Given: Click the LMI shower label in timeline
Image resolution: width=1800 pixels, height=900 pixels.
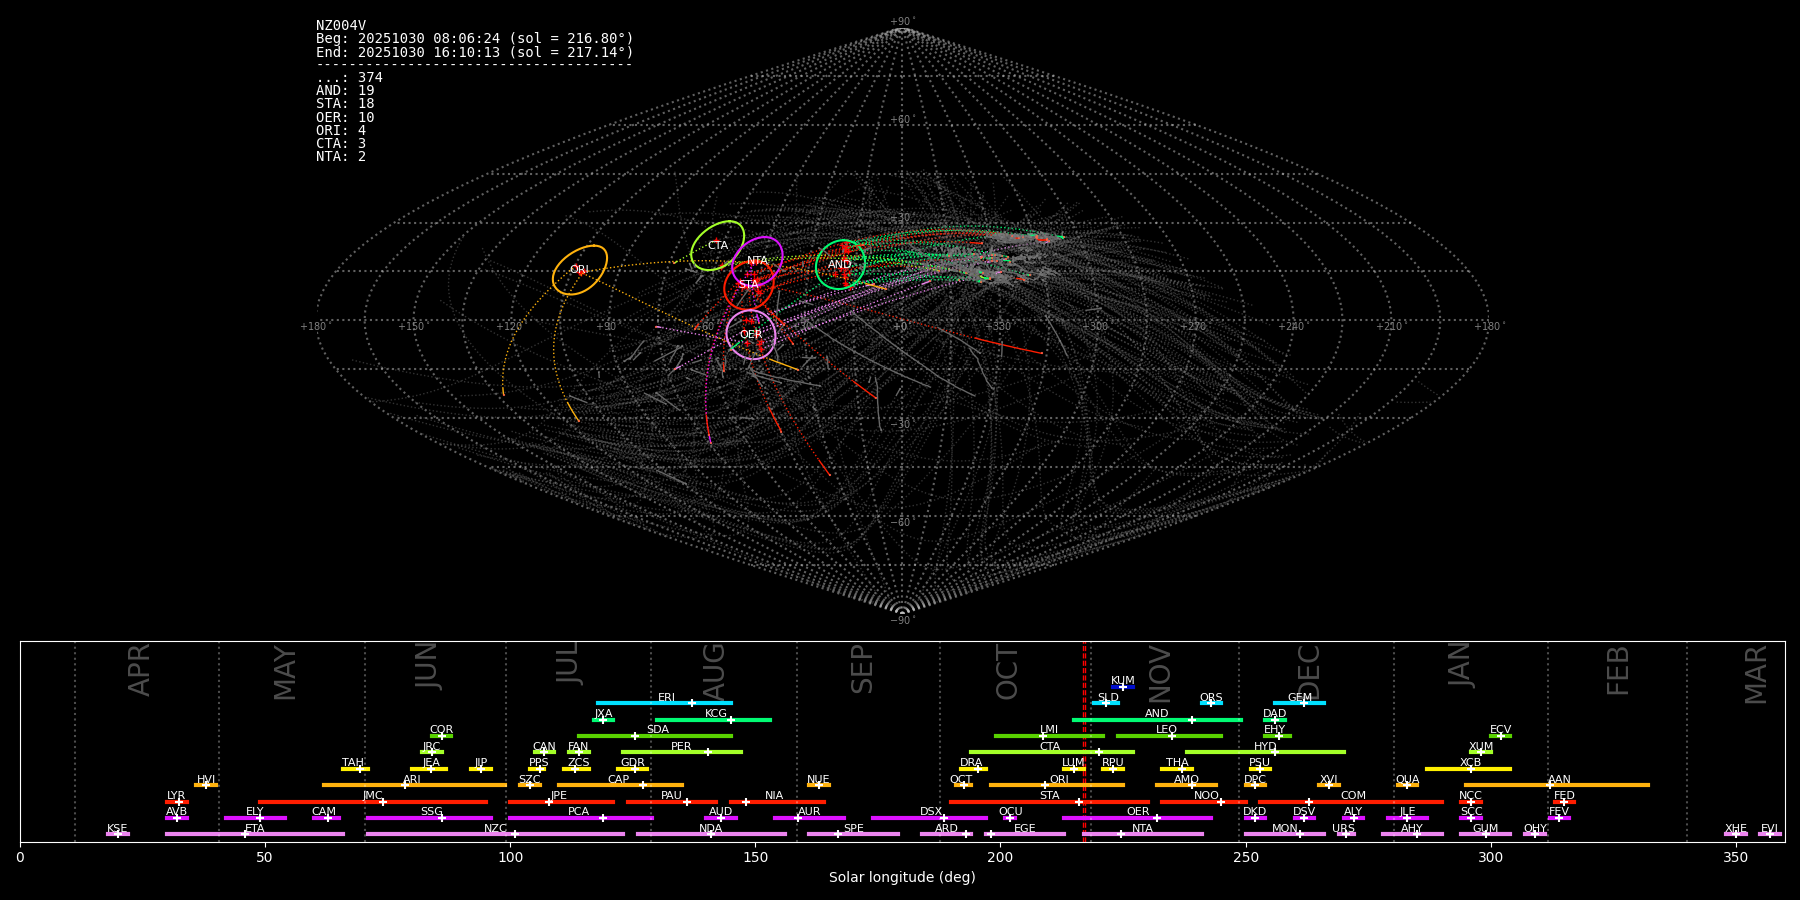Looking at the screenshot, I should click(1049, 730).
